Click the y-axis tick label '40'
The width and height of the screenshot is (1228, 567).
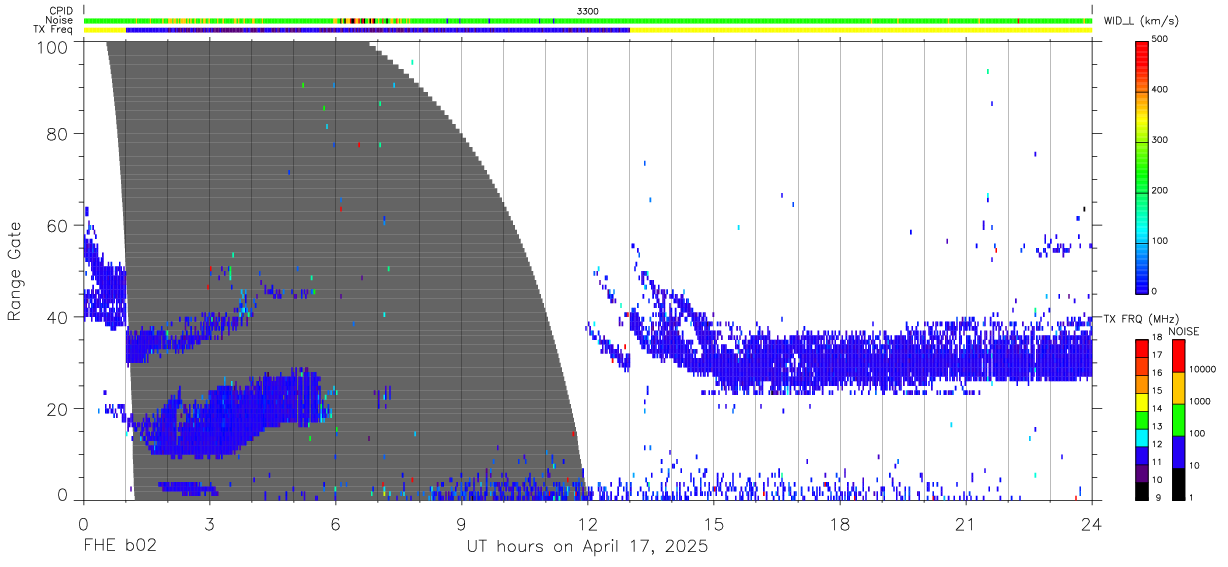click(x=59, y=317)
